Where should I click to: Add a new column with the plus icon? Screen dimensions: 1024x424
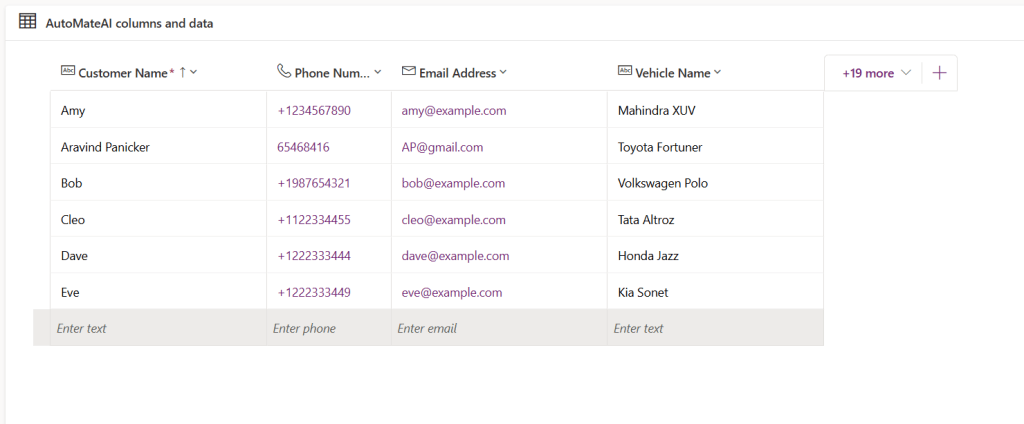pos(938,73)
